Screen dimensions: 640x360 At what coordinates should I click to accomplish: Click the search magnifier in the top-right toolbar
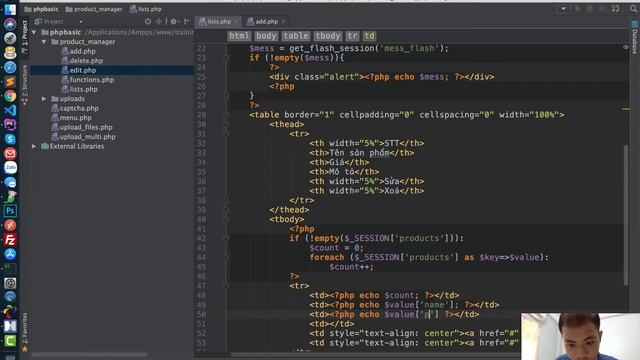click(x=634, y=9)
